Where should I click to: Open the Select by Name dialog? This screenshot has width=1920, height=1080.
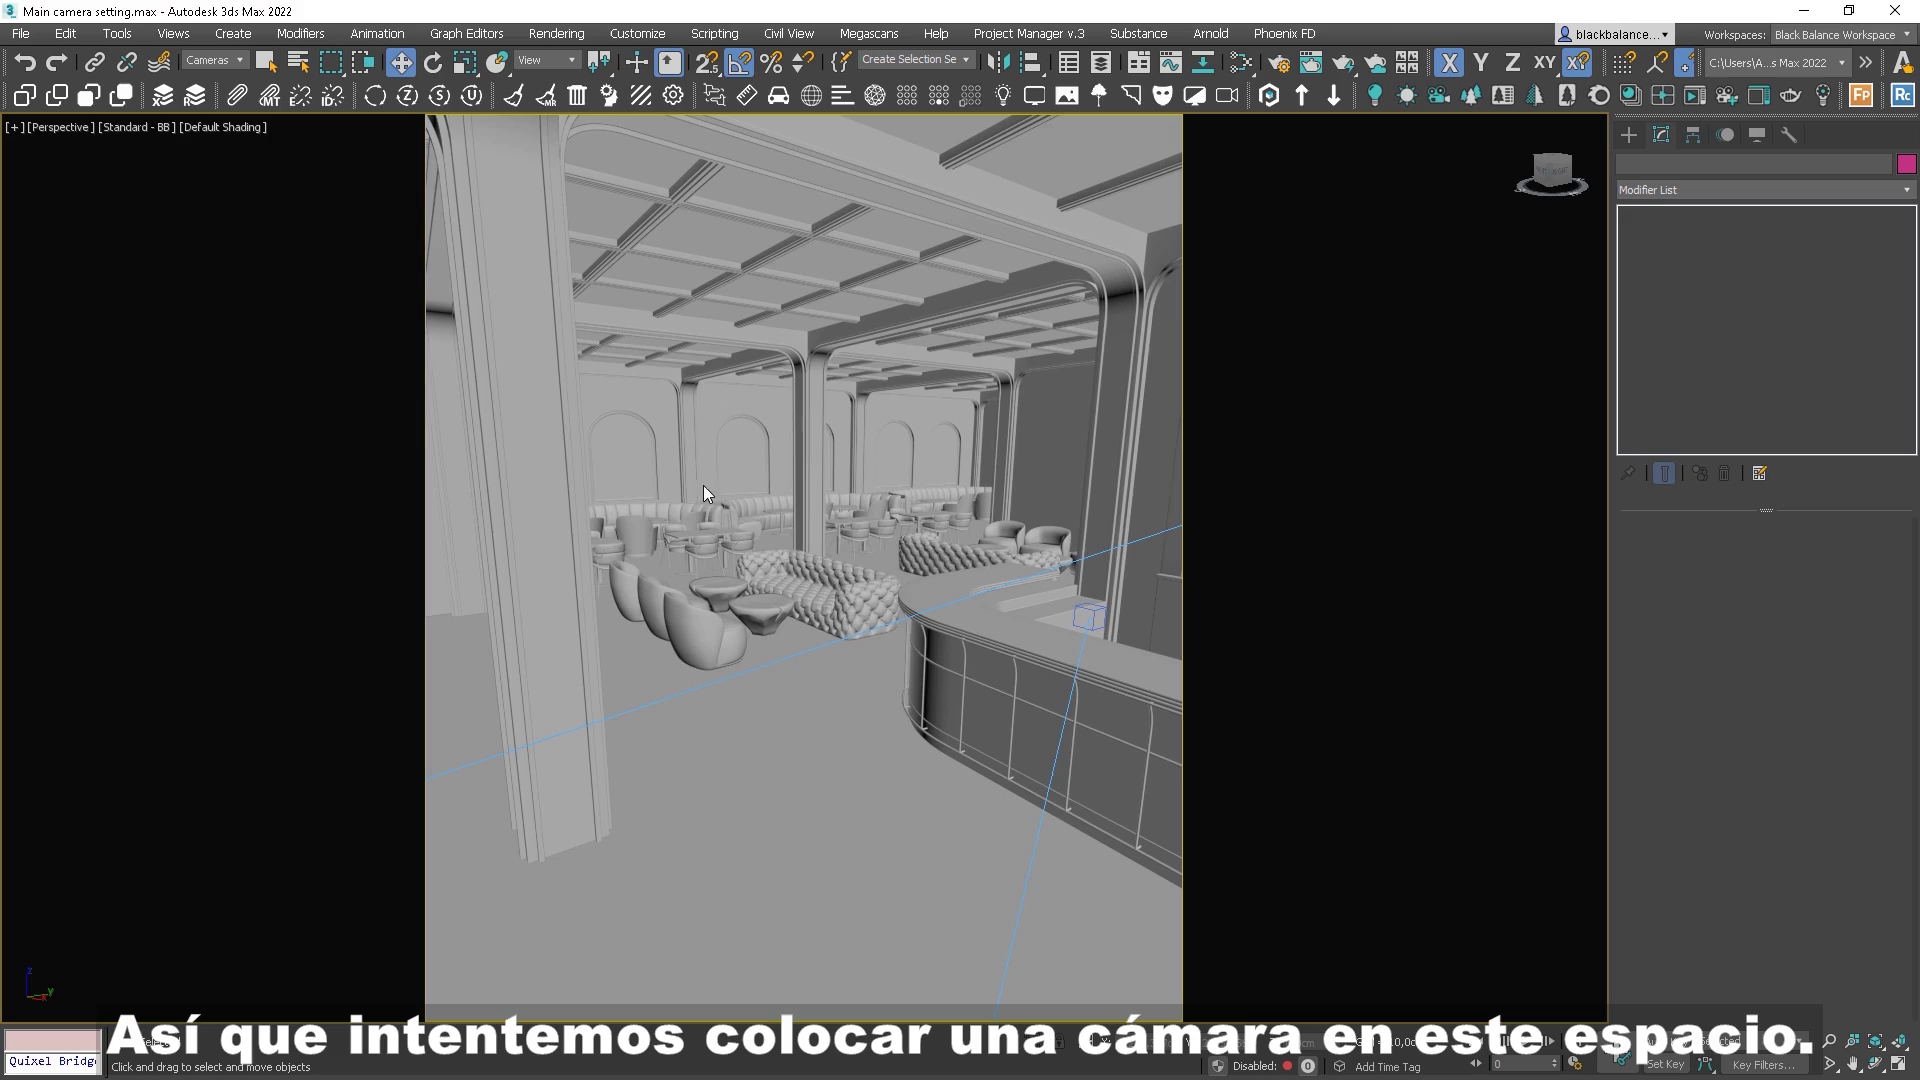click(x=297, y=61)
